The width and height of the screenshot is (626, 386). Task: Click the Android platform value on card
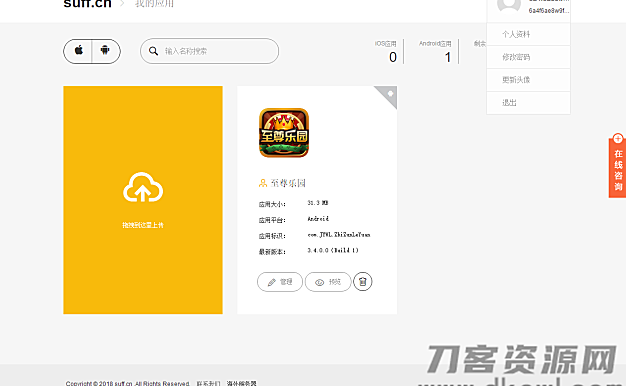tap(318, 219)
